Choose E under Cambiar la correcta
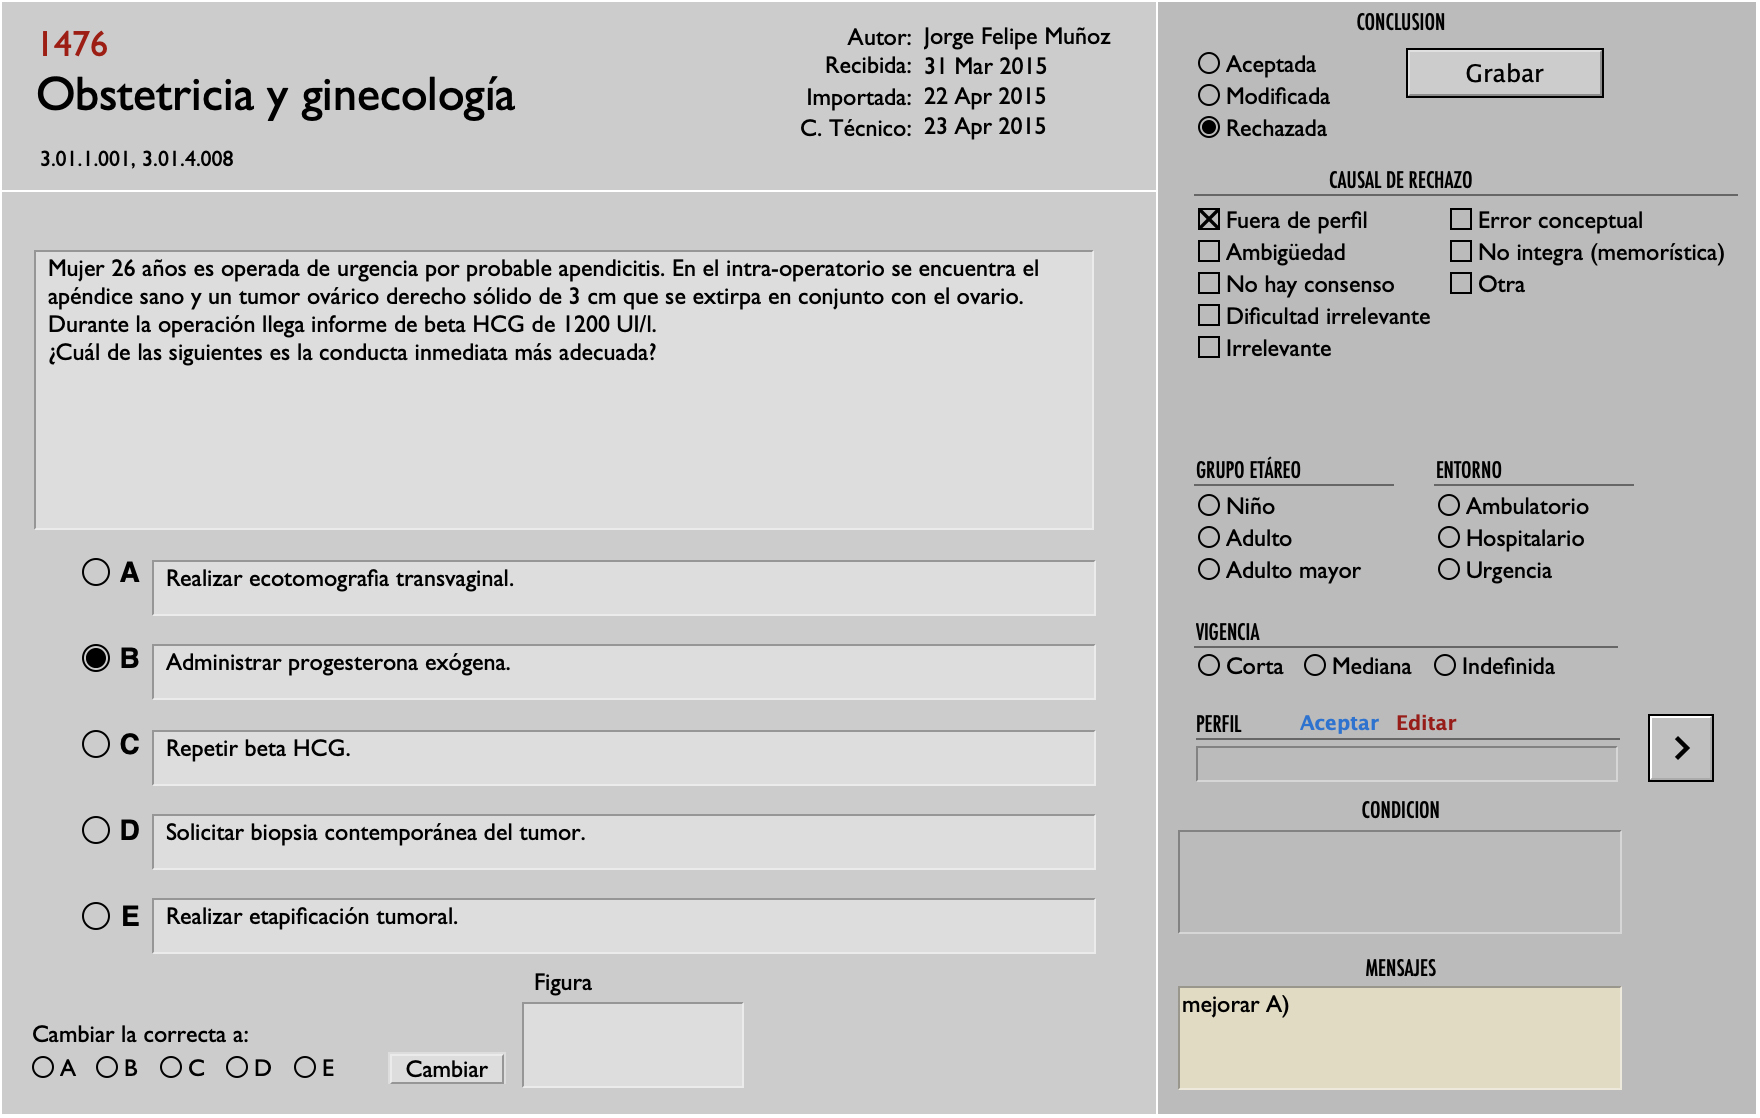This screenshot has height=1118, width=1760. pos(305,1068)
